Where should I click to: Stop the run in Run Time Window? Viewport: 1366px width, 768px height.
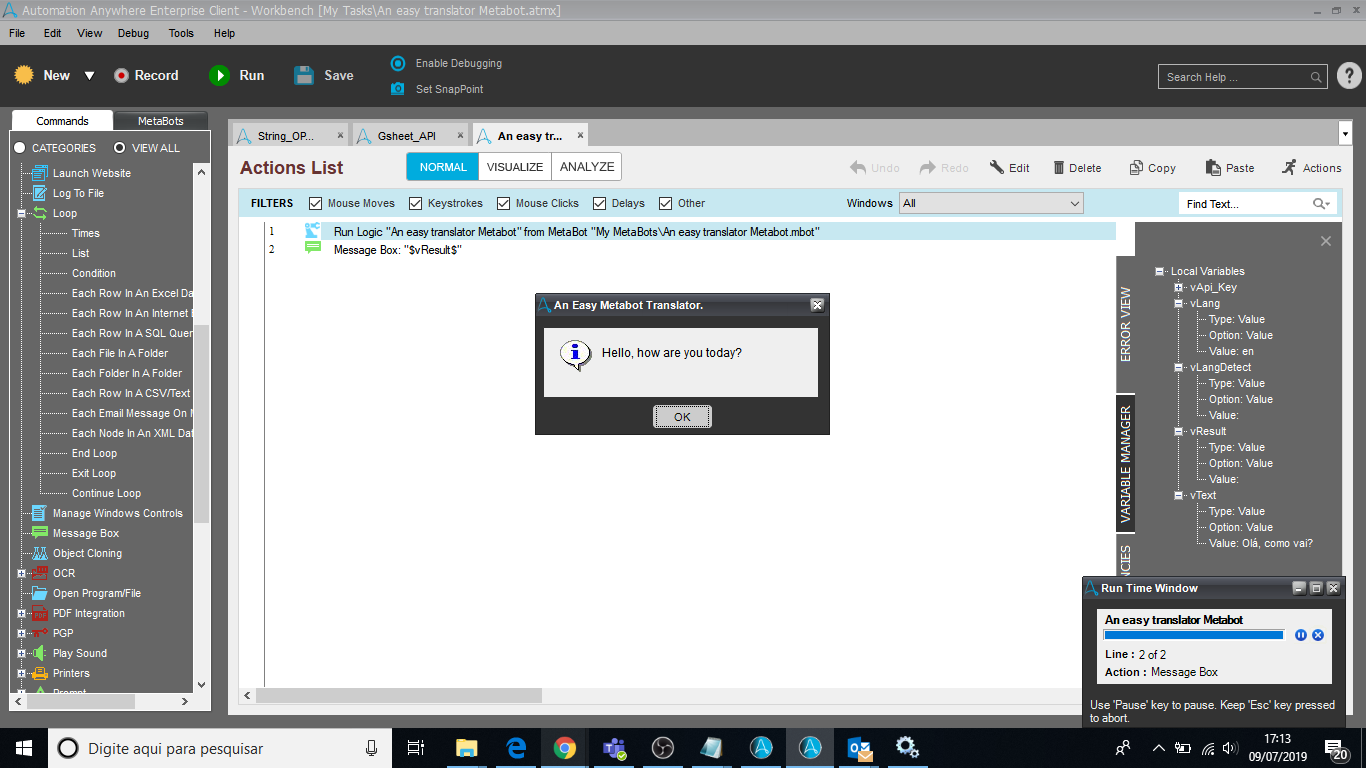1318,635
